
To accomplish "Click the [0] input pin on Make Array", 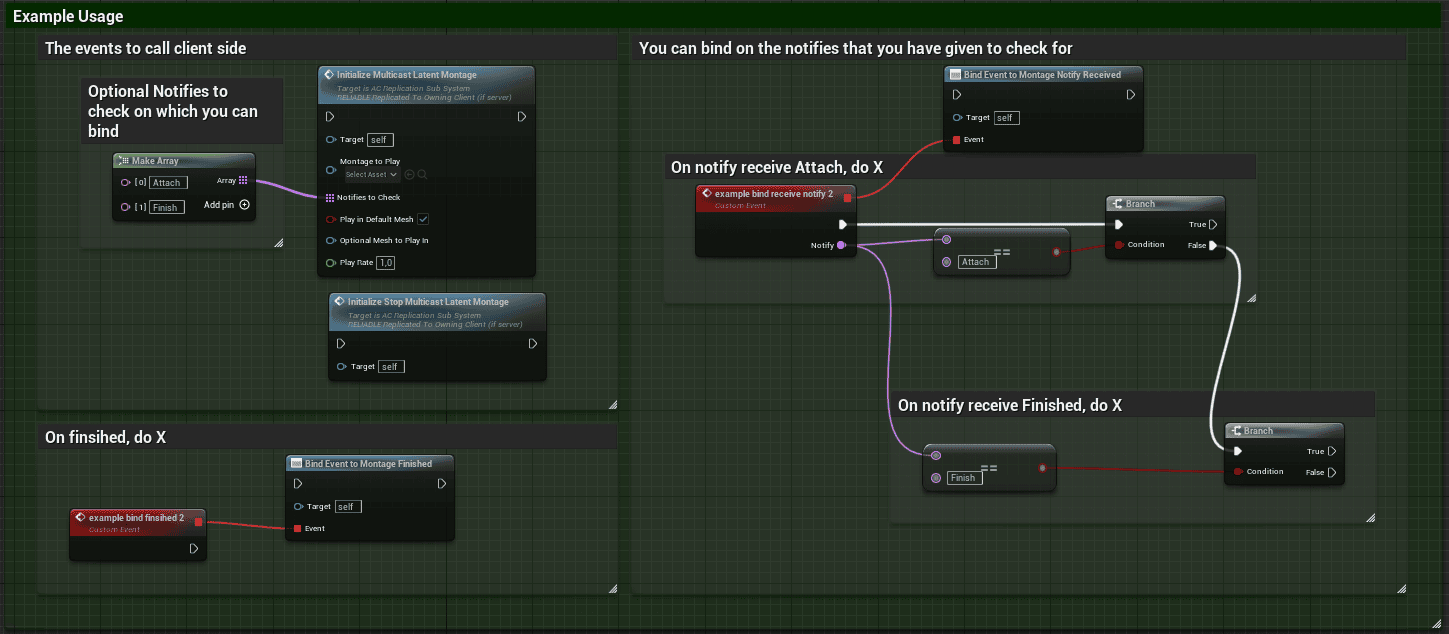I will (126, 182).
